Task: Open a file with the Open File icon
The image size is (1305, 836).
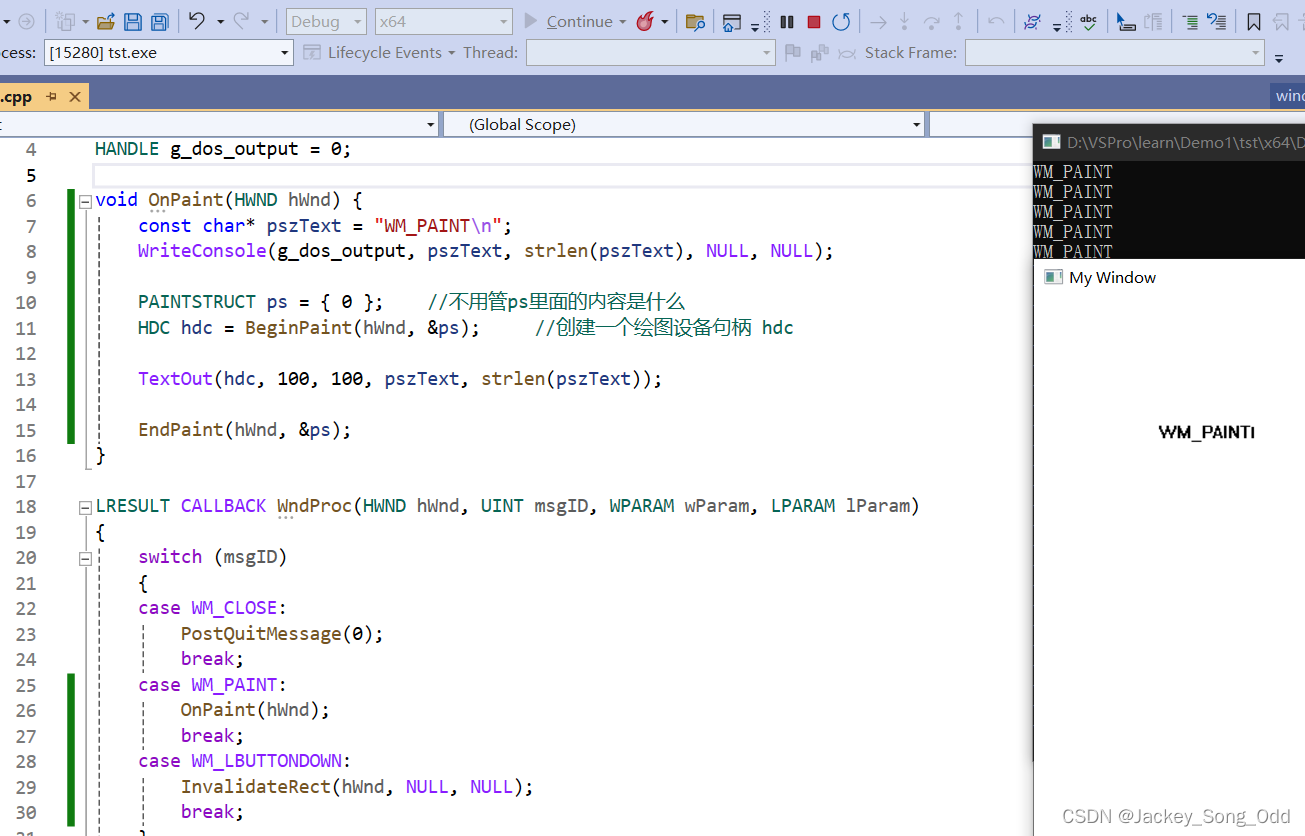Action: tap(105, 21)
